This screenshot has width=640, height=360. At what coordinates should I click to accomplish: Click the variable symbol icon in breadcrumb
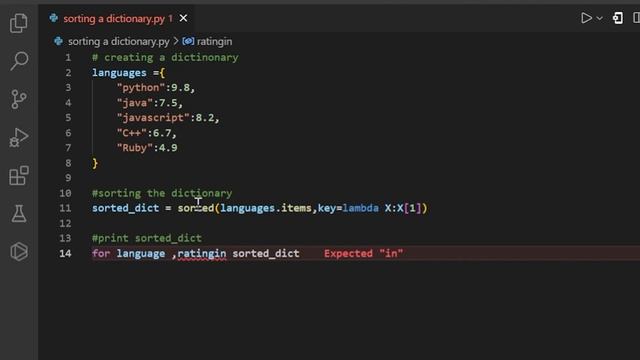pos(188,41)
